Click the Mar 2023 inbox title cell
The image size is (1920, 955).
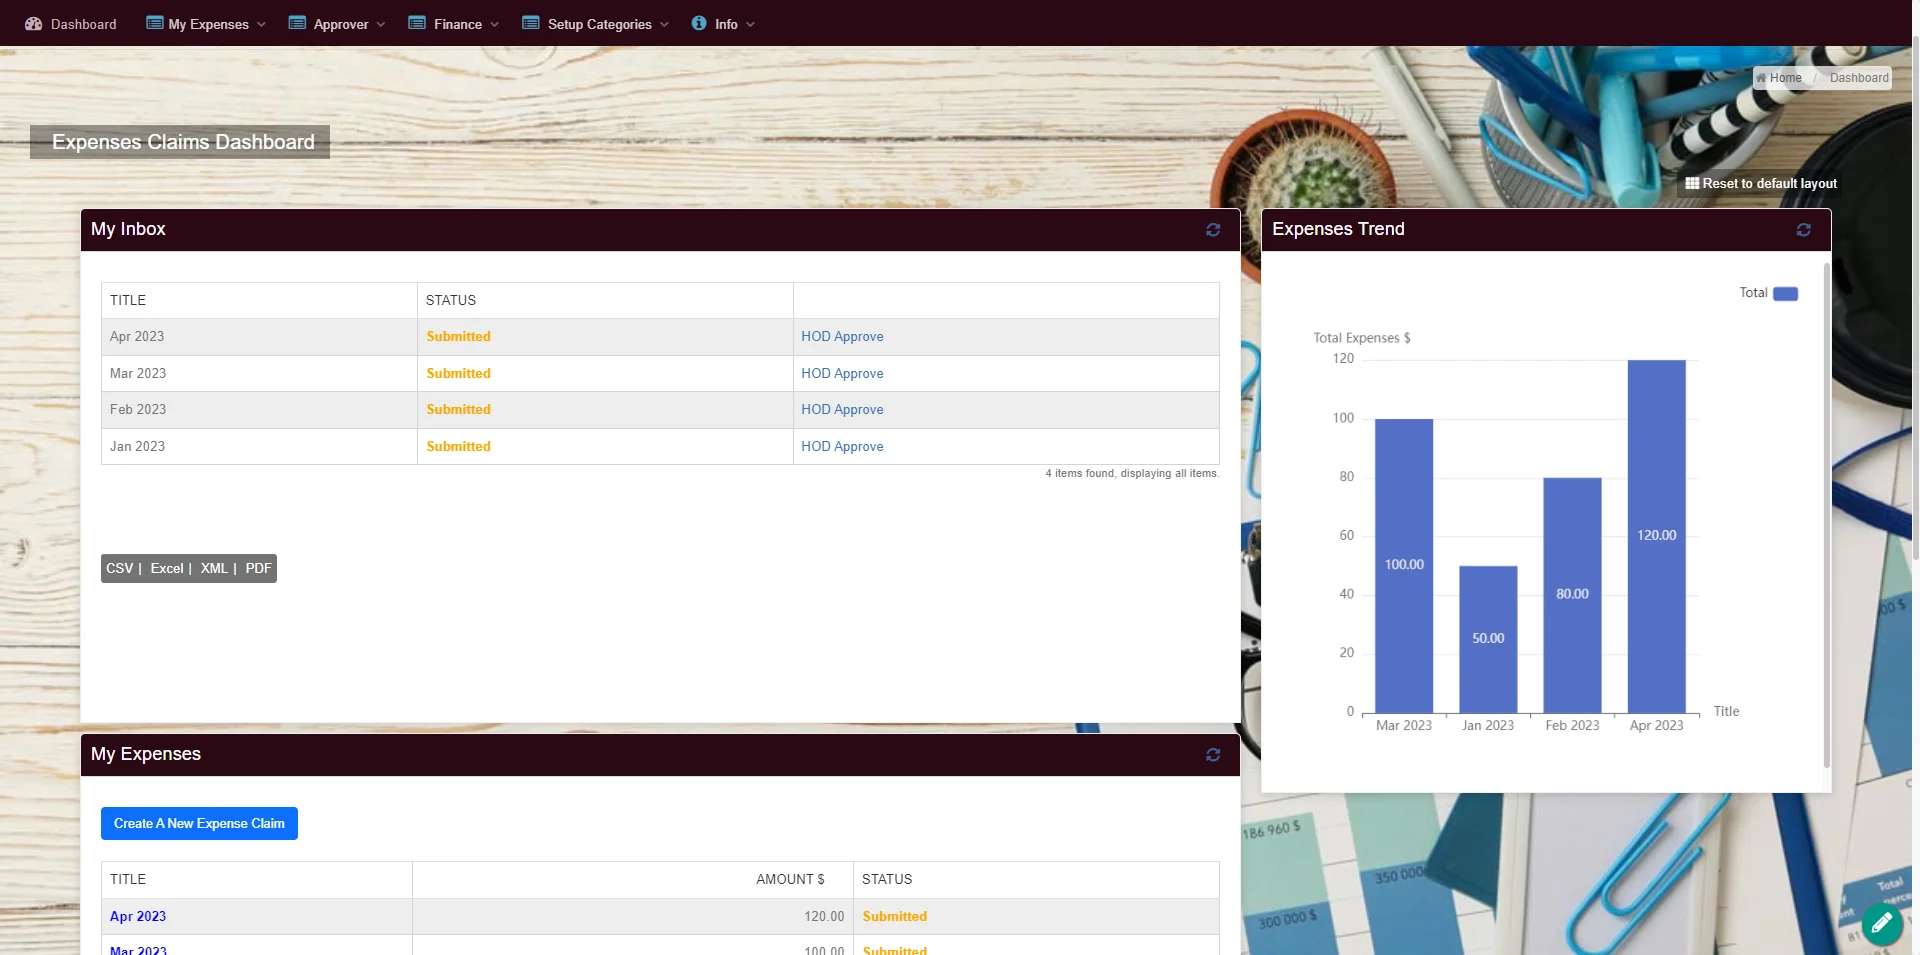259,374
